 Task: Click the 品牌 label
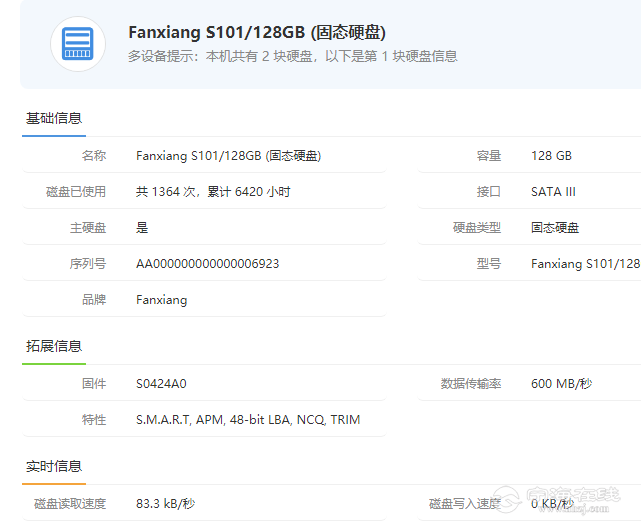coord(94,300)
